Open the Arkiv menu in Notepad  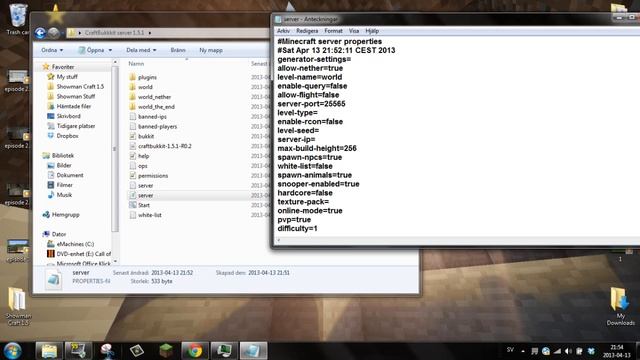[x=283, y=31]
